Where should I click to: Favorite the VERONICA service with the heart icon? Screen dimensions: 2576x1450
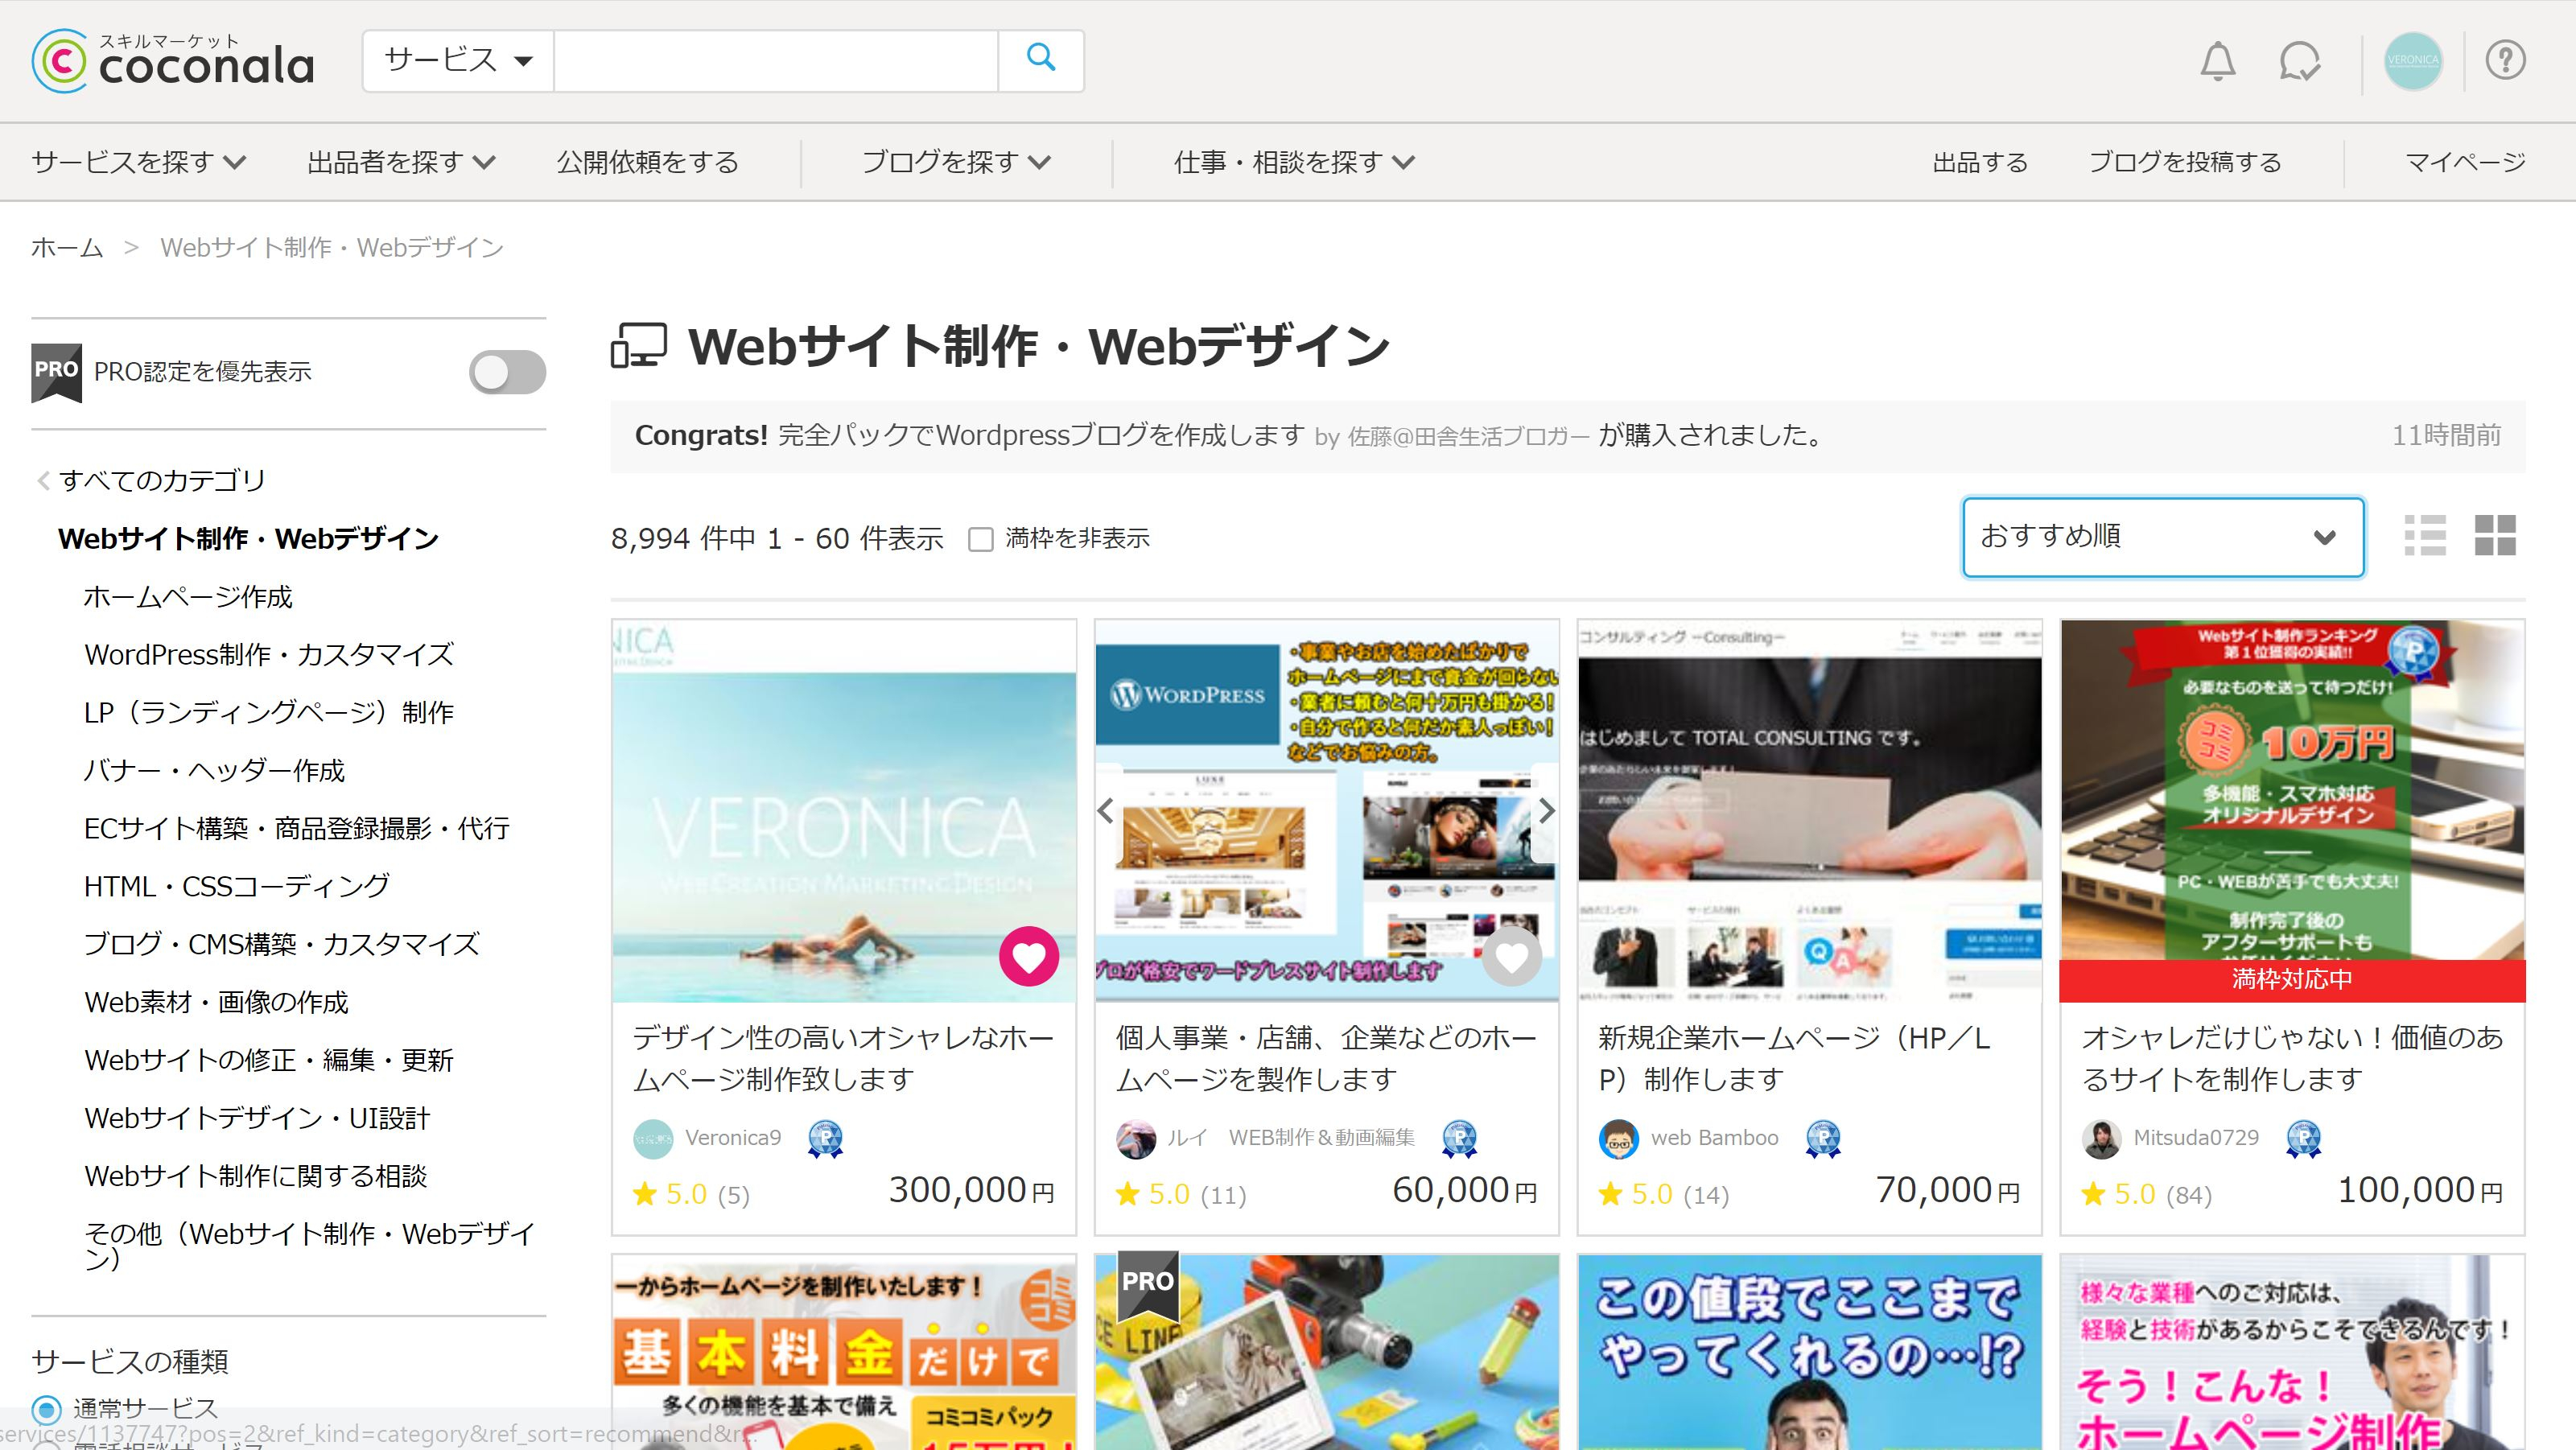(1029, 958)
